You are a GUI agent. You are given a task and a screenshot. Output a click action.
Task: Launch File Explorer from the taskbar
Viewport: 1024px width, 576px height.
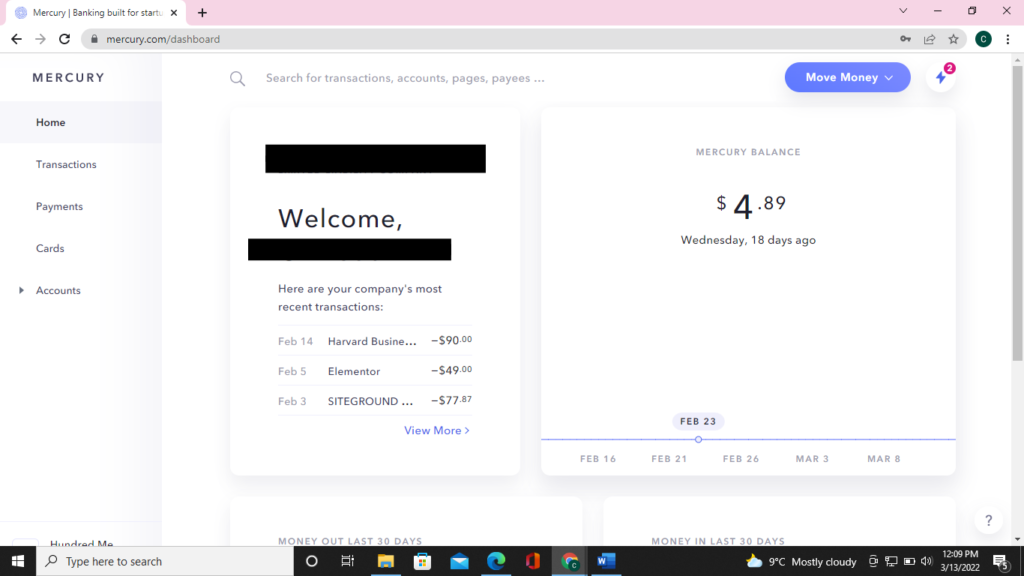[385, 561]
